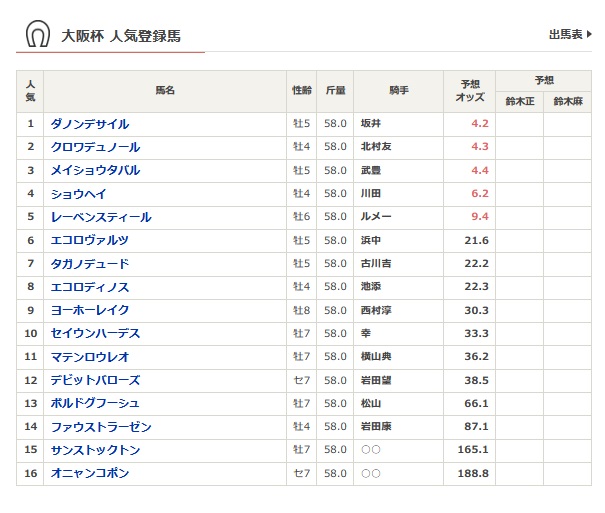Click jockey name 池添

pos(371,287)
